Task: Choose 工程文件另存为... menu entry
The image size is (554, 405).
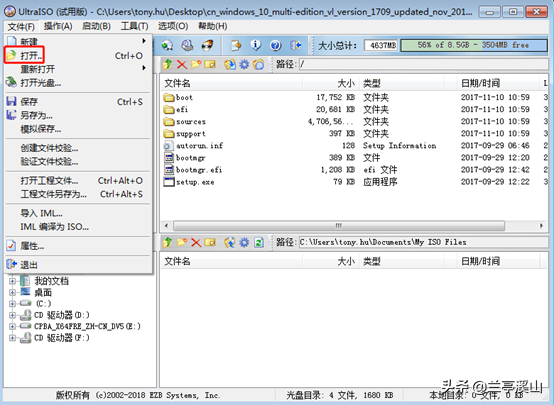Action: click(x=78, y=194)
